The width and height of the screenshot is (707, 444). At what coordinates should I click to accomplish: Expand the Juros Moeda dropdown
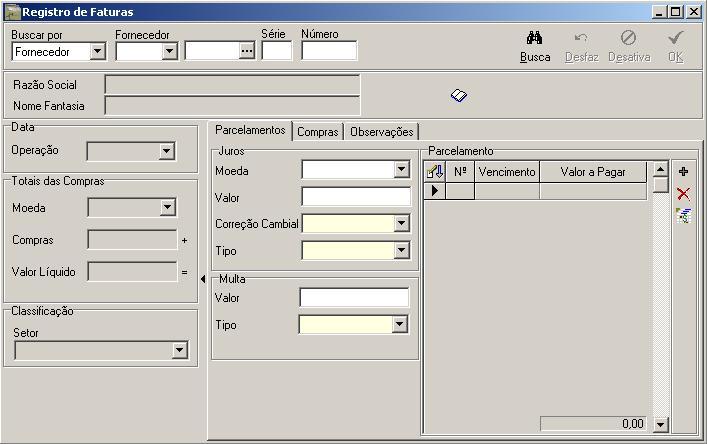click(x=401, y=170)
